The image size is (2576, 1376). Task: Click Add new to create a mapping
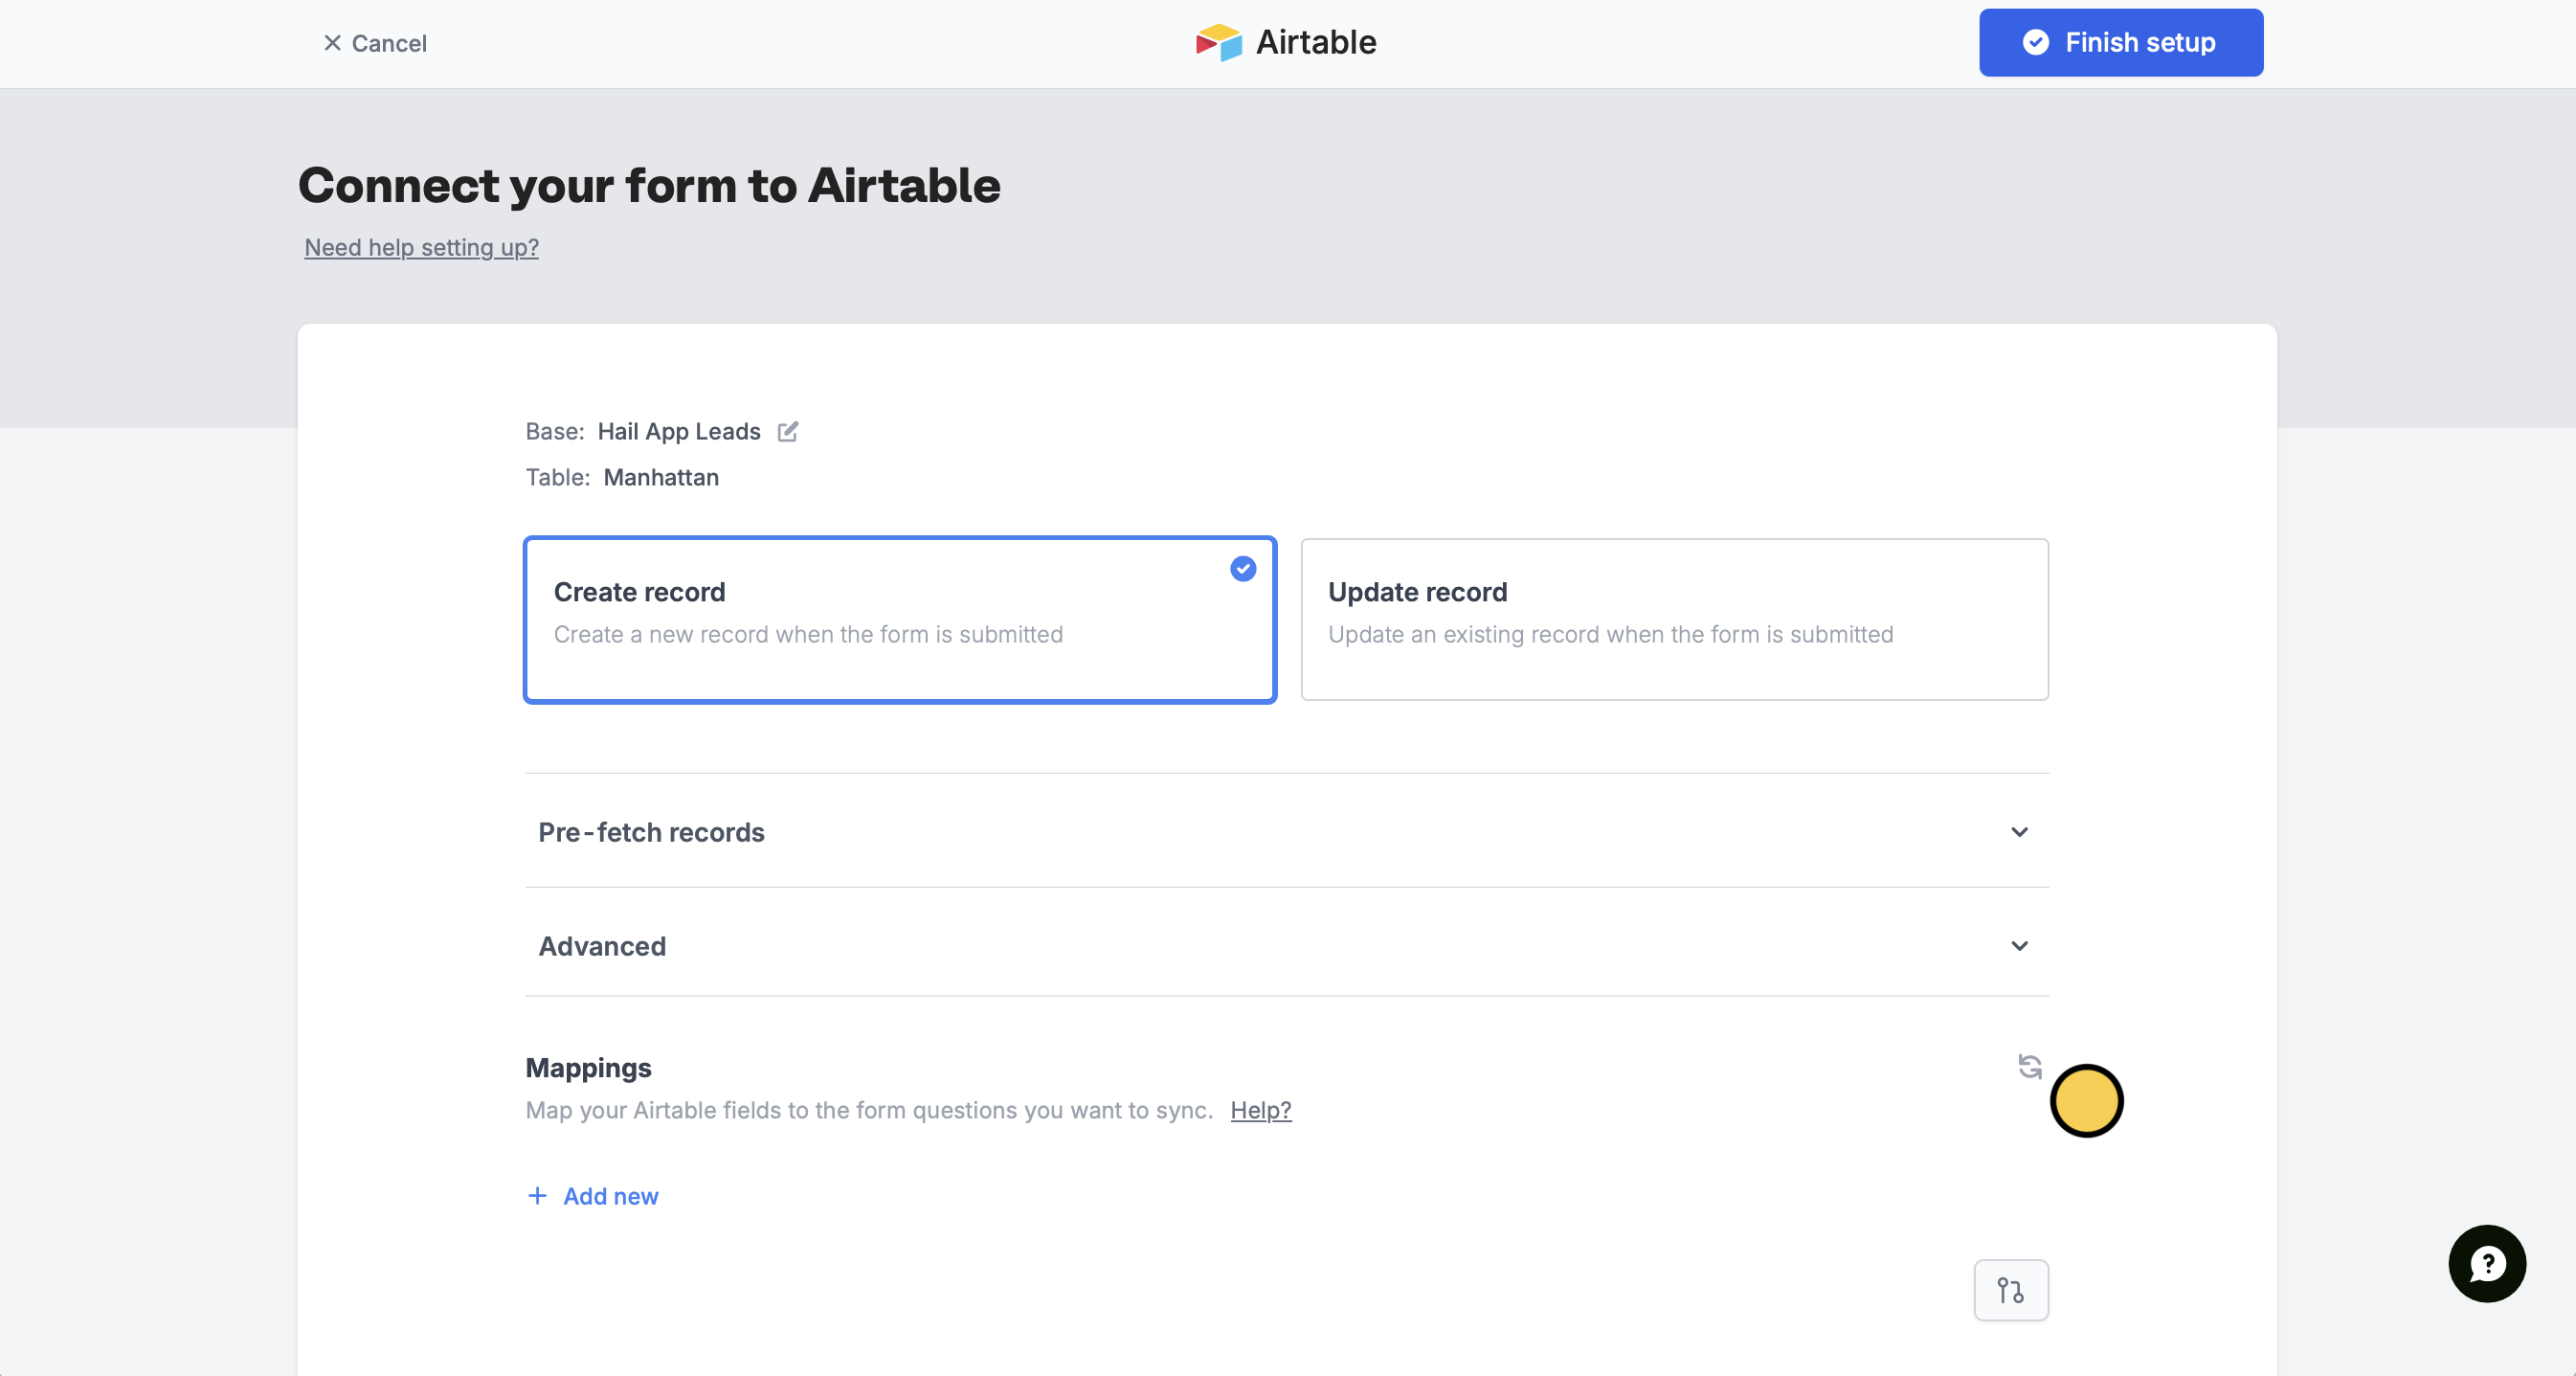click(x=611, y=1196)
